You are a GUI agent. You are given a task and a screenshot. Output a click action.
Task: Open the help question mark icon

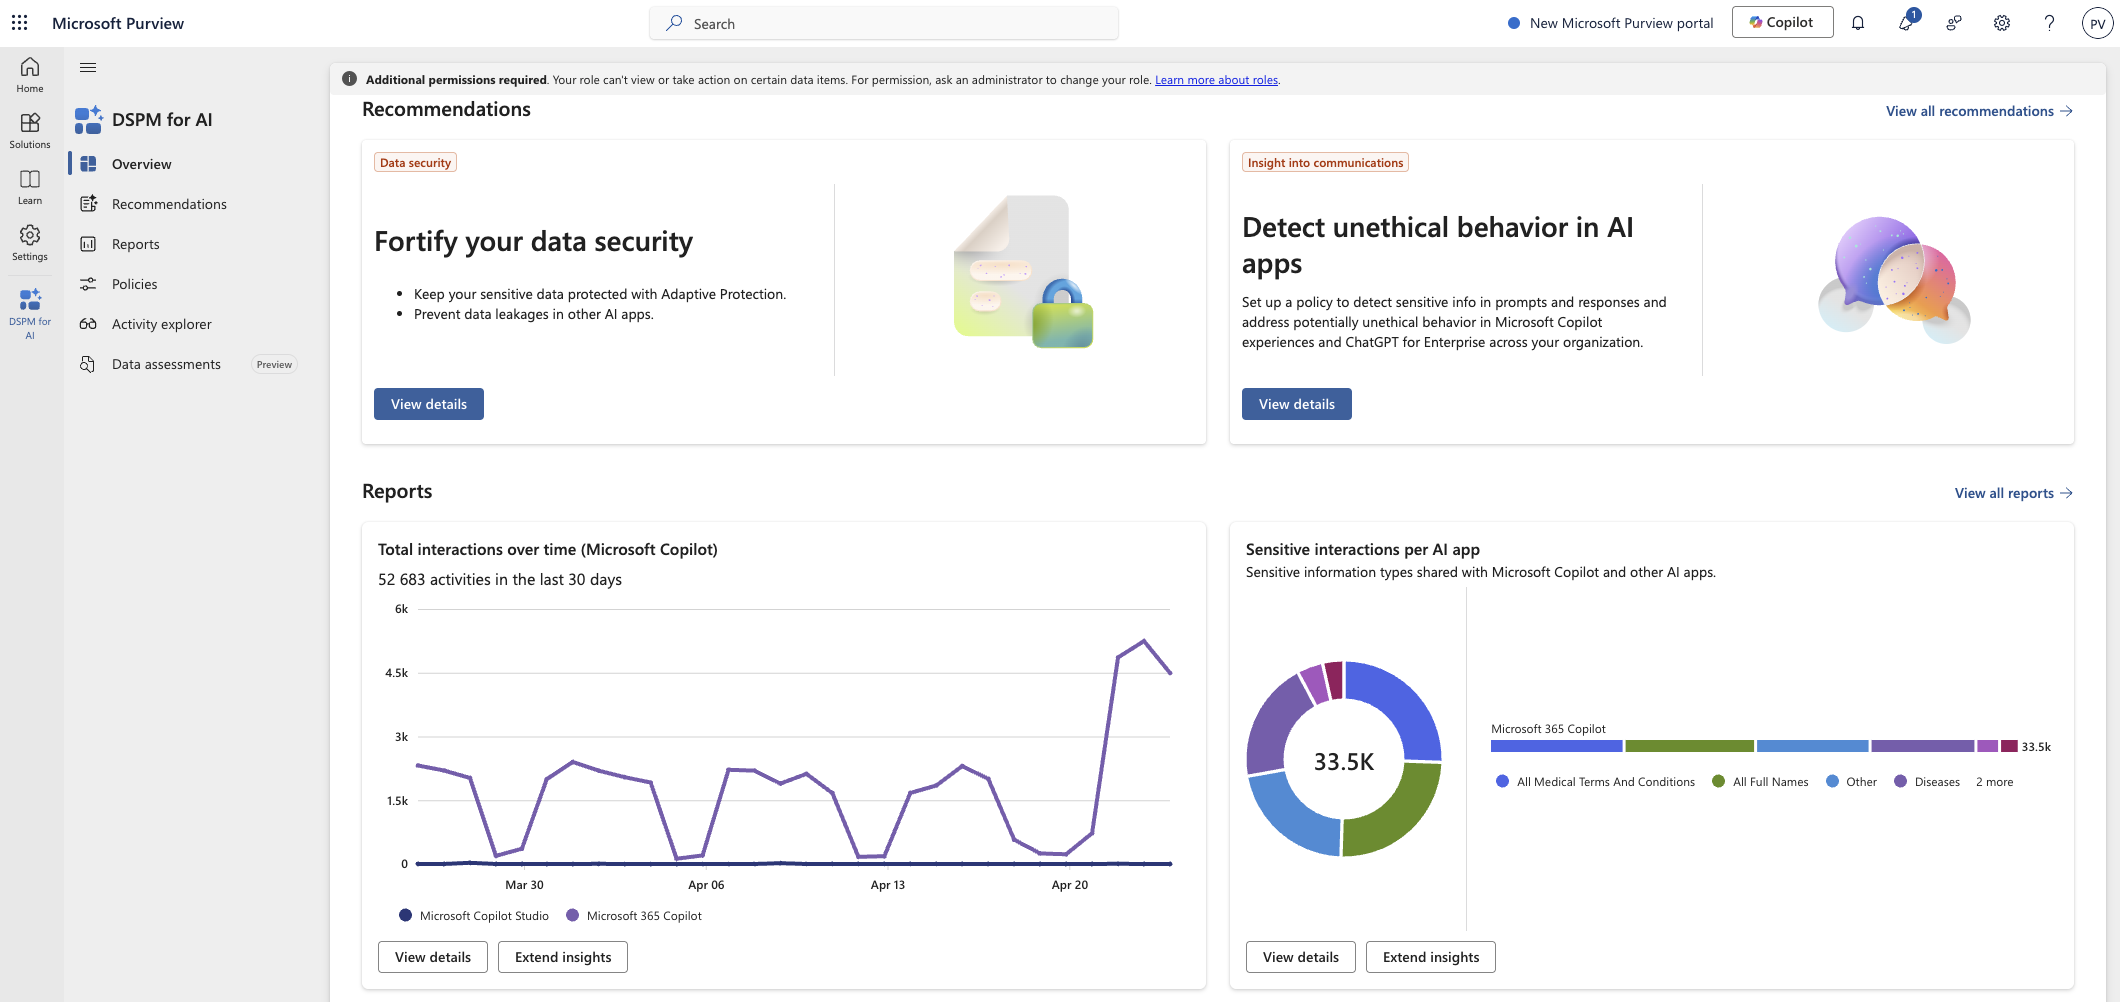coord(2049,23)
